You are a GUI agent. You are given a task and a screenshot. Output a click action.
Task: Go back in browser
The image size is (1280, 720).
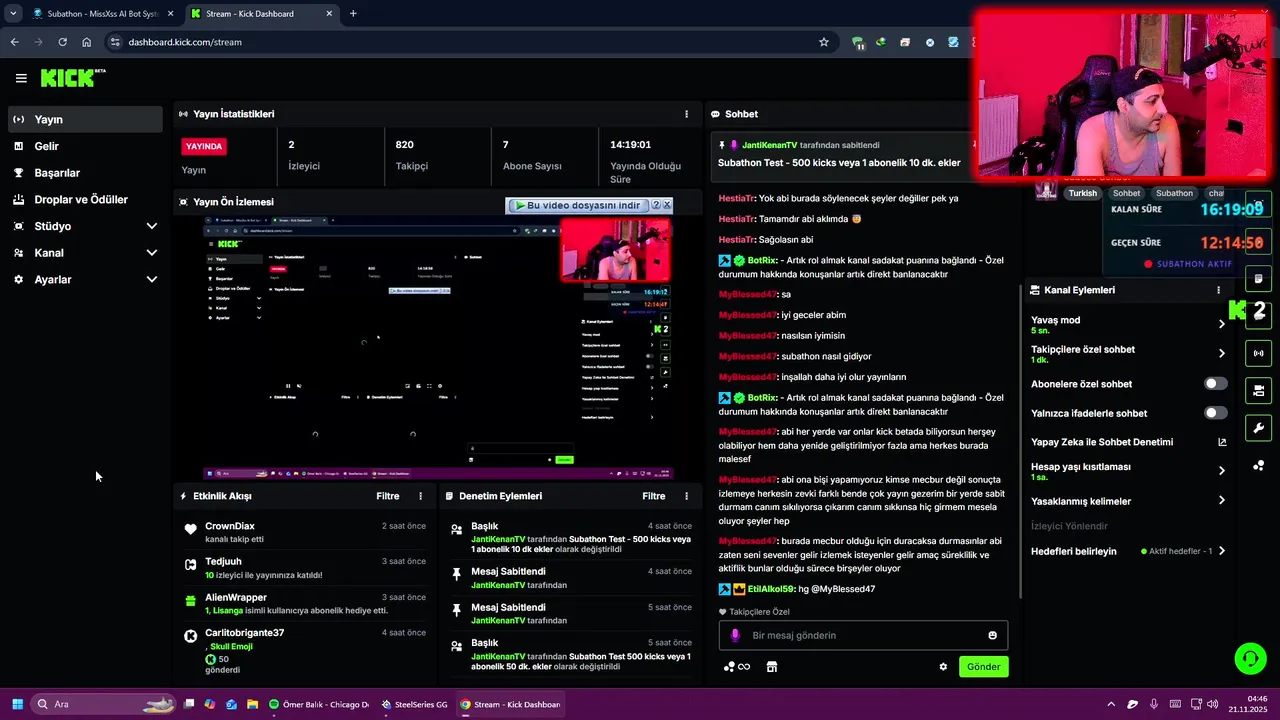click(14, 42)
